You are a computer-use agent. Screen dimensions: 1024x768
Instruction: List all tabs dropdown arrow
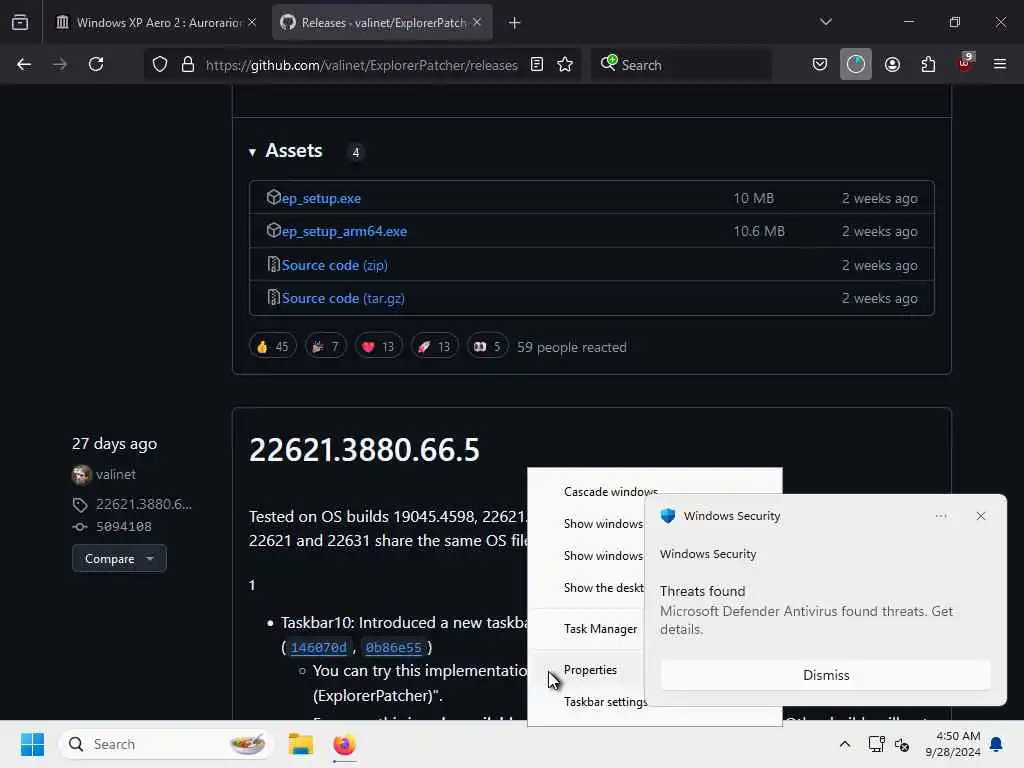(x=825, y=22)
